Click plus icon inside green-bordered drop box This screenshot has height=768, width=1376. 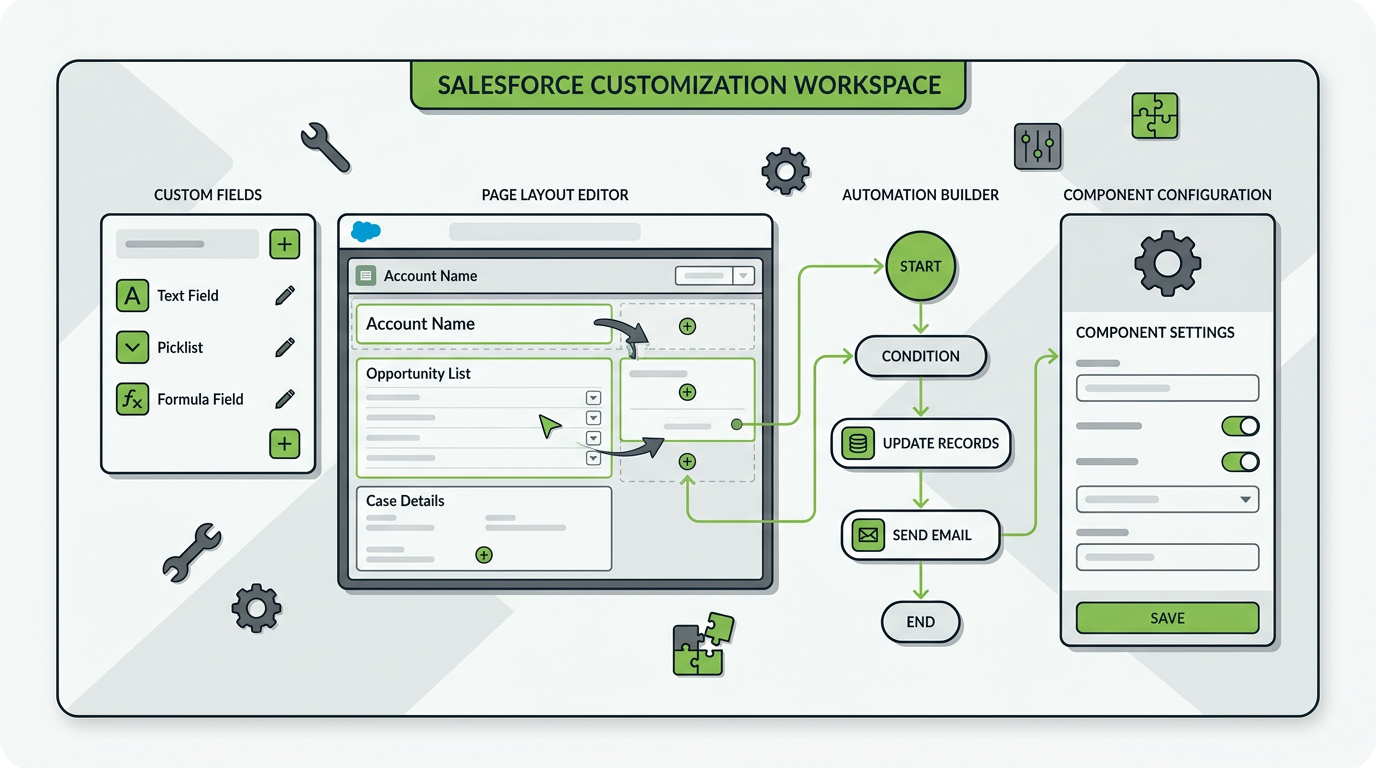click(x=687, y=392)
